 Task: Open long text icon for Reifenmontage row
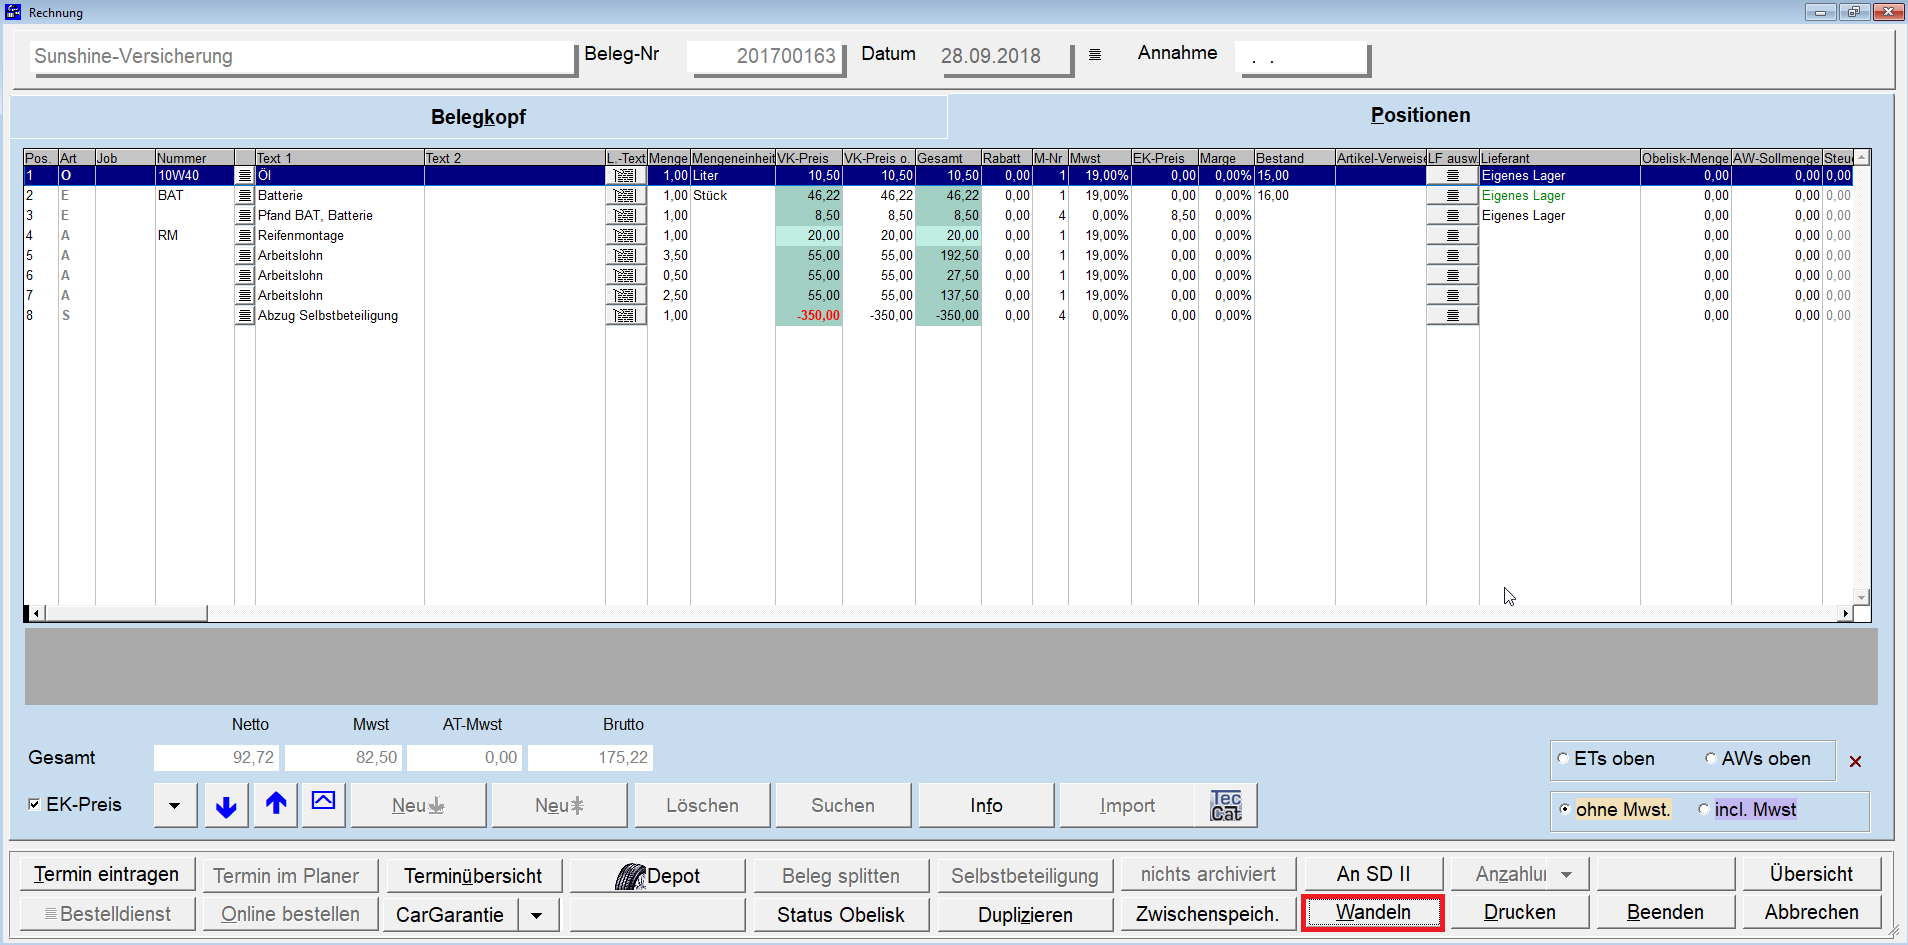(x=626, y=236)
